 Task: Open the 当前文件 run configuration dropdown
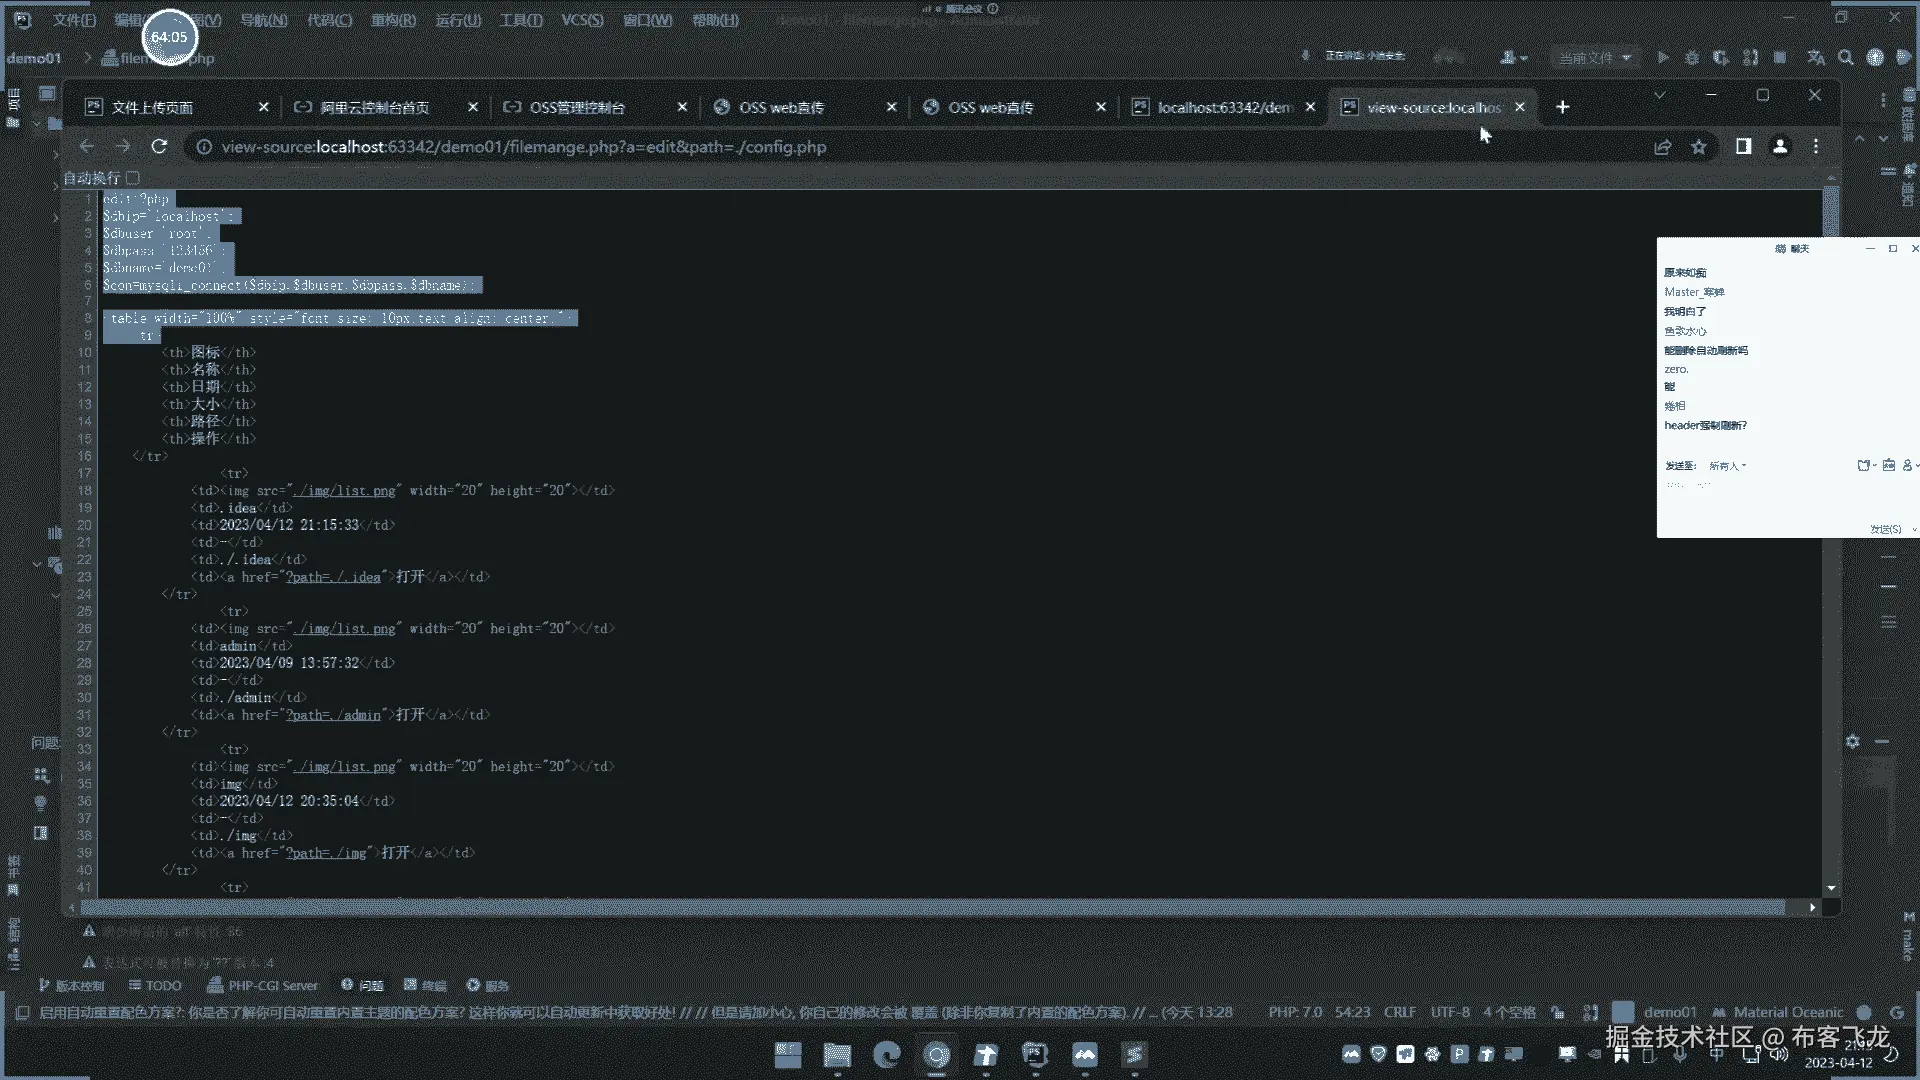tap(1594, 58)
